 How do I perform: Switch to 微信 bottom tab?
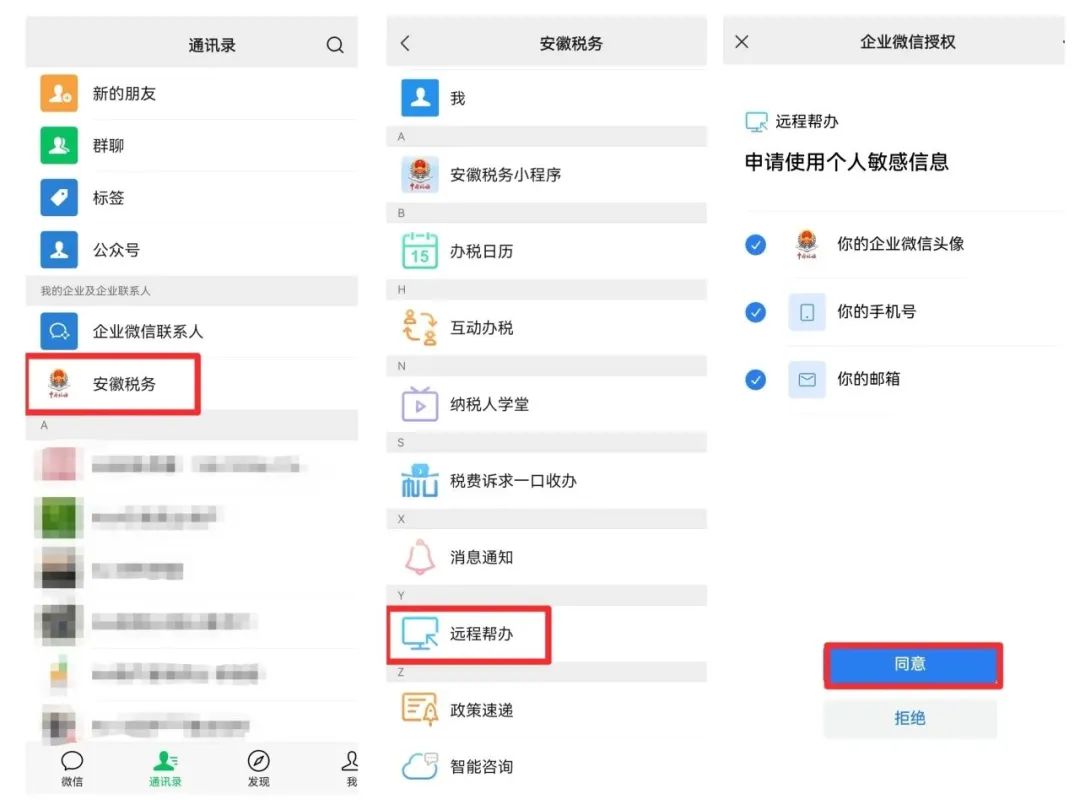click(72, 769)
